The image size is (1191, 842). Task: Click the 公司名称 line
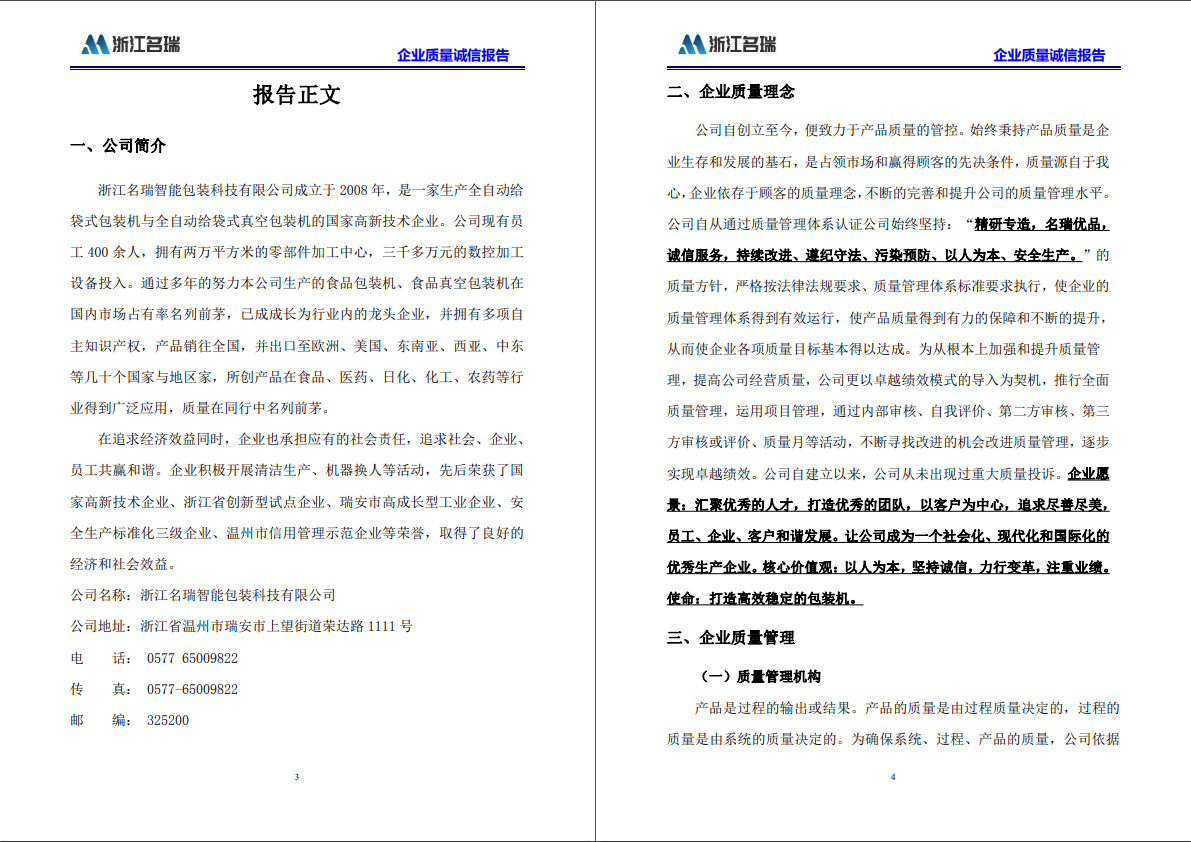click(203, 595)
